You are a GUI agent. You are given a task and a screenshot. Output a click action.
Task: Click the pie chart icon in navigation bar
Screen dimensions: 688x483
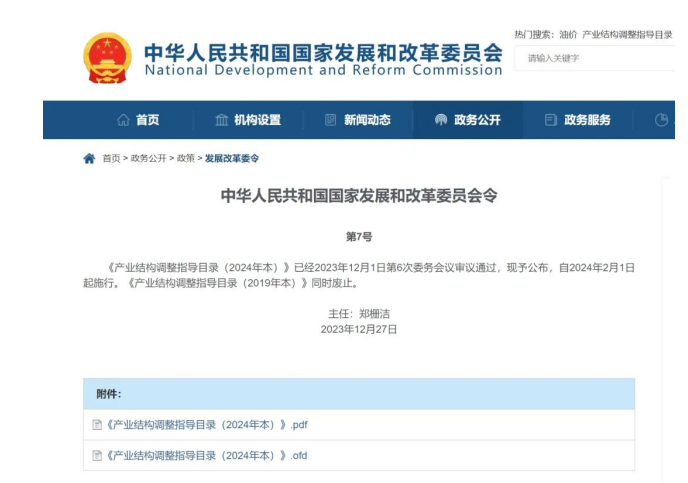coord(661,120)
